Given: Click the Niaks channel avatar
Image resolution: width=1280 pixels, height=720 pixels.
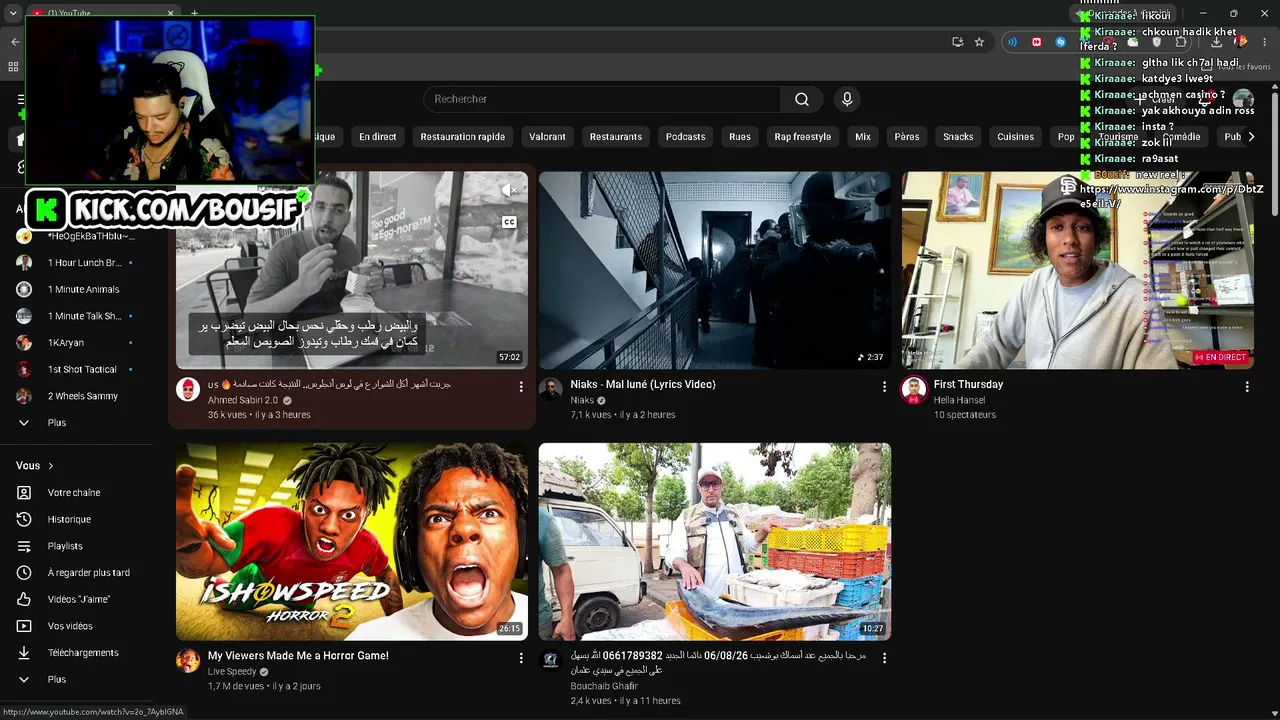Looking at the screenshot, I should click(551, 389).
